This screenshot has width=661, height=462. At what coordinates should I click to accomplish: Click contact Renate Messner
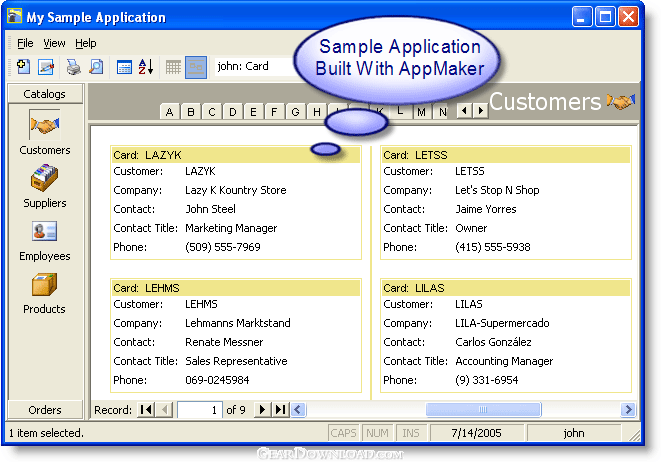(x=224, y=342)
